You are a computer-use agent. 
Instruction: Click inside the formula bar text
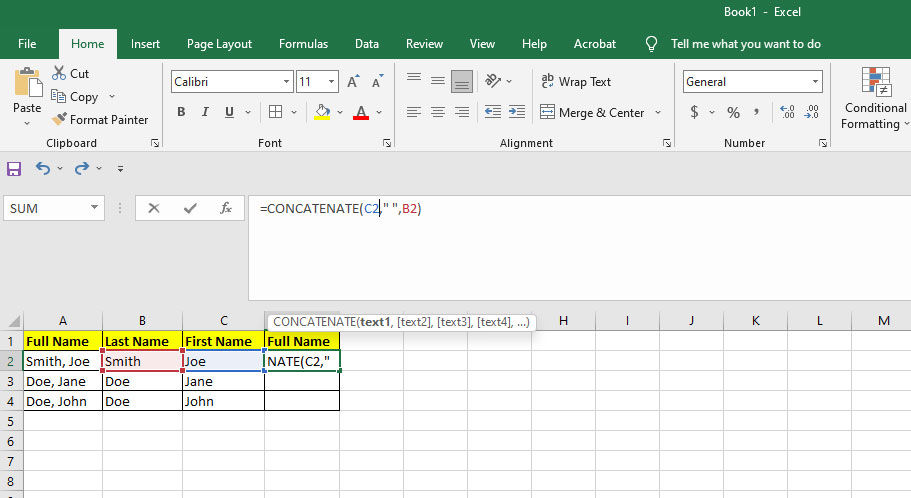(340, 209)
